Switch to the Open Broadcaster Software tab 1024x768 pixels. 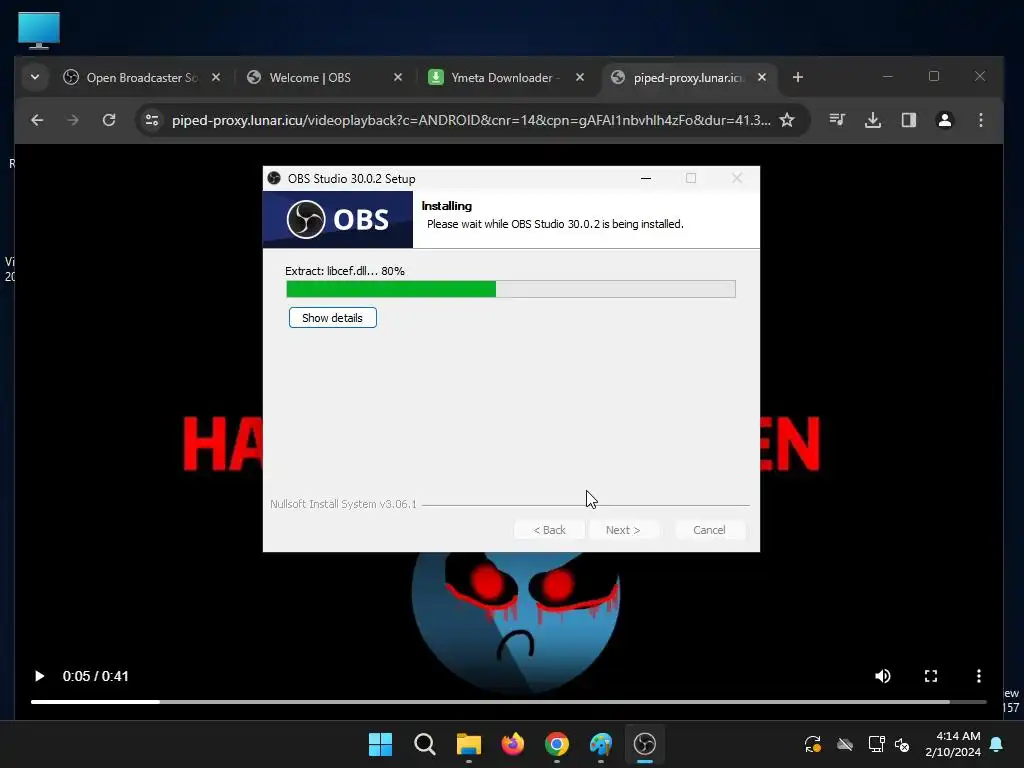(x=142, y=77)
